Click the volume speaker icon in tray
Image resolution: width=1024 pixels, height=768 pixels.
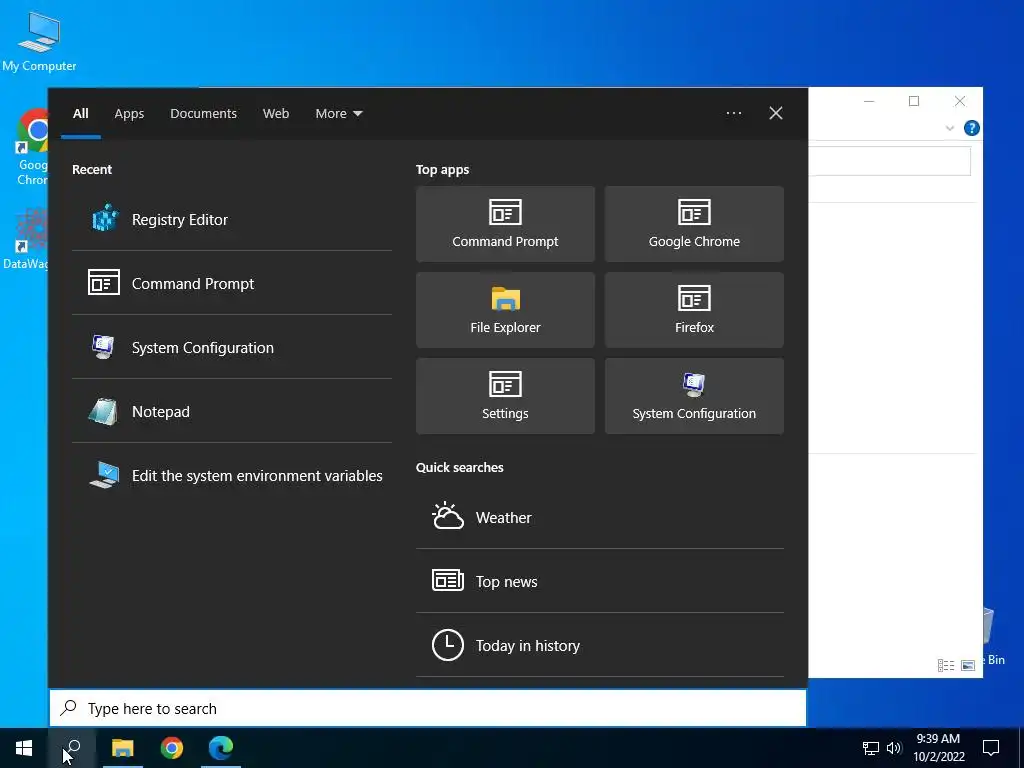click(893, 748)
